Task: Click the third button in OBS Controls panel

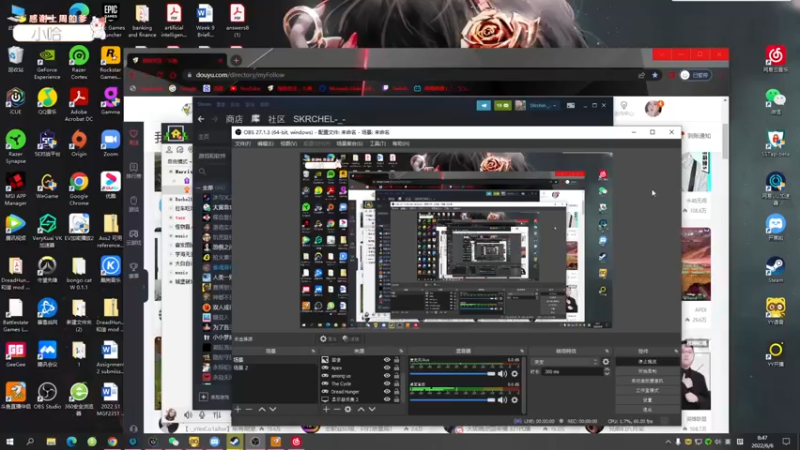Action: click(x=647, y=381)
